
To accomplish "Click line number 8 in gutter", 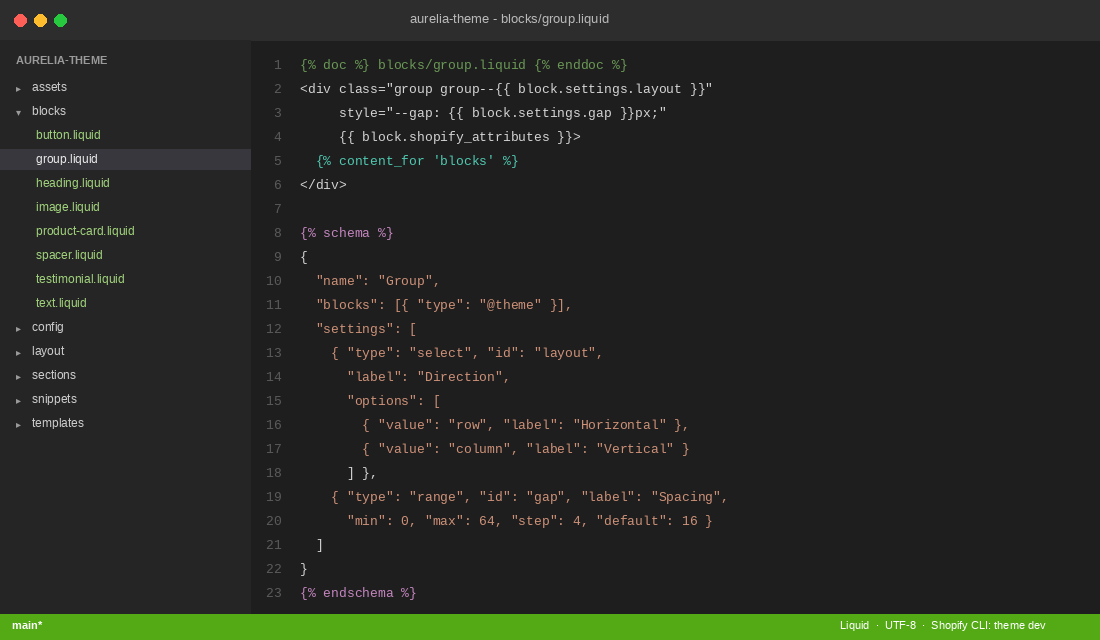I will pos(278,233).
